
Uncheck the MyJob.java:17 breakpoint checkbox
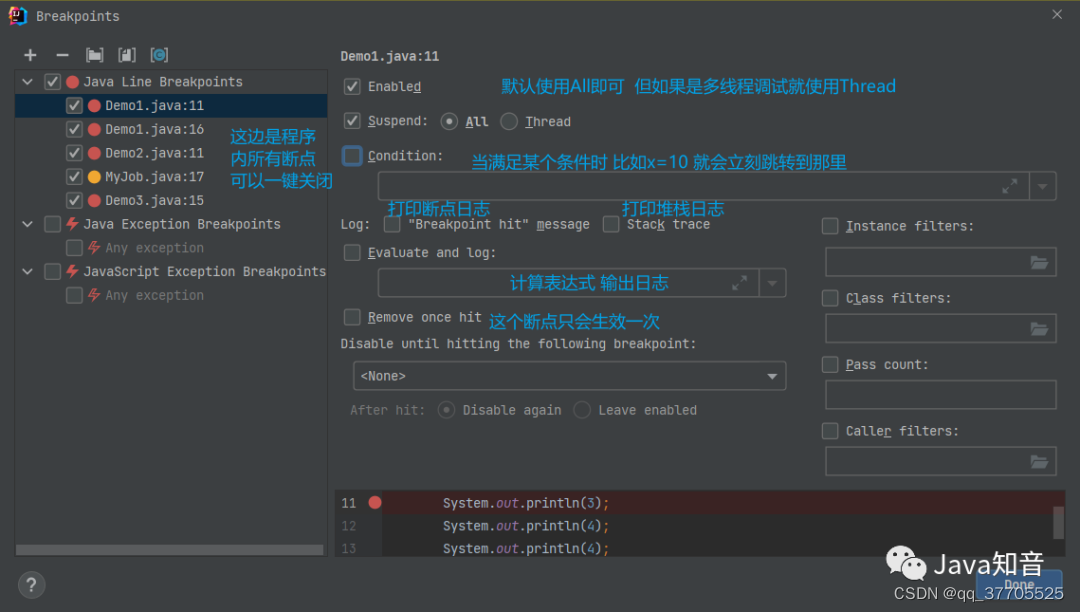coord(74,177)
